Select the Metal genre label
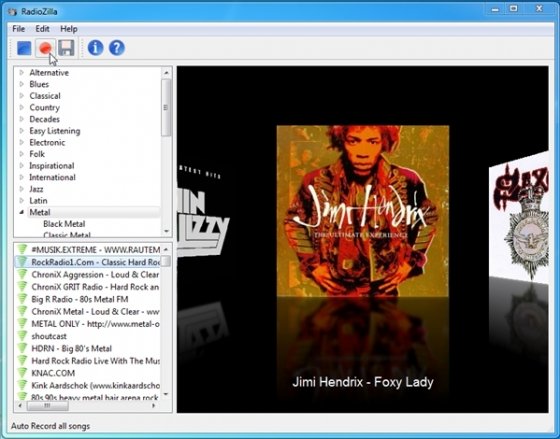This screenshot has width=560, height=439. click(x=40, y=212)
